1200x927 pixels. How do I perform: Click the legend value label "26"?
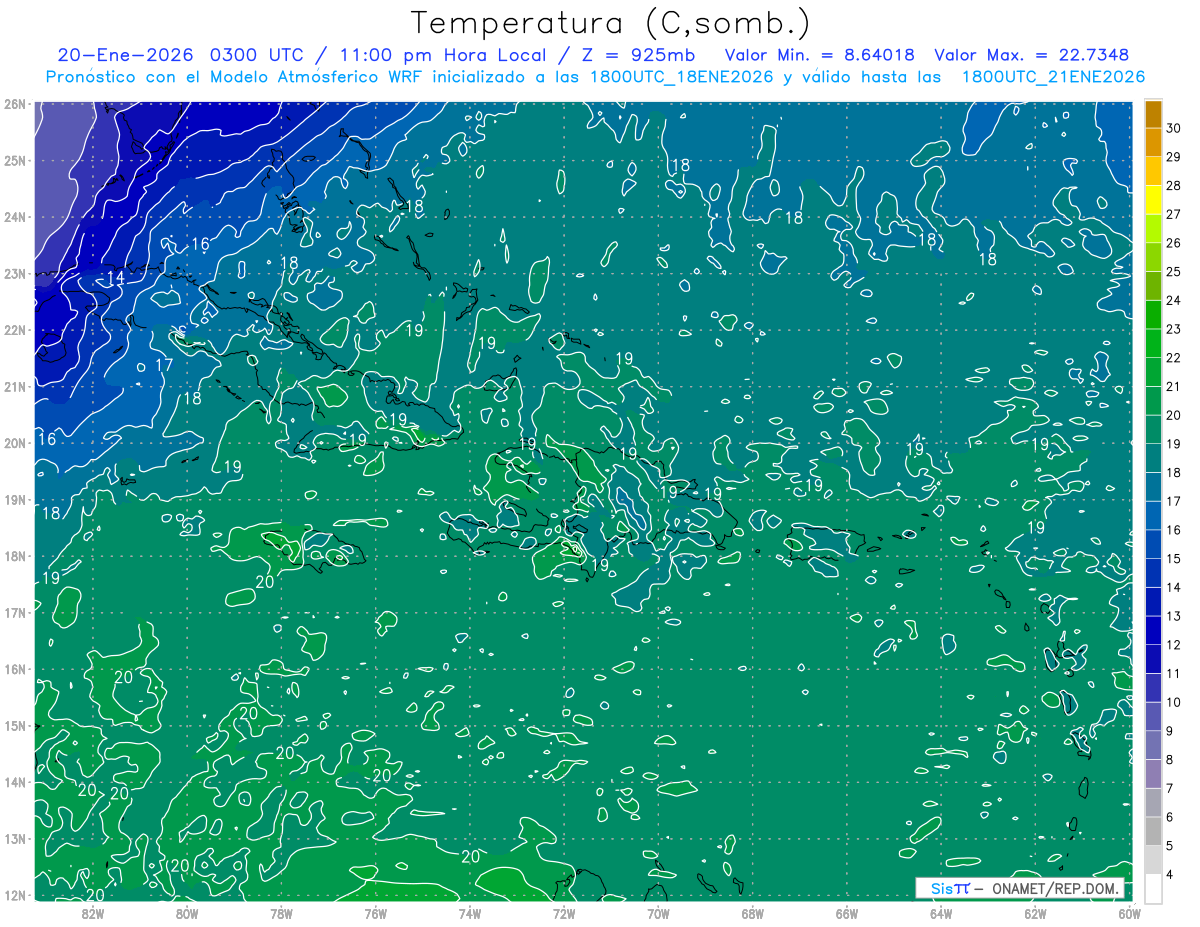coord(1174,243)
